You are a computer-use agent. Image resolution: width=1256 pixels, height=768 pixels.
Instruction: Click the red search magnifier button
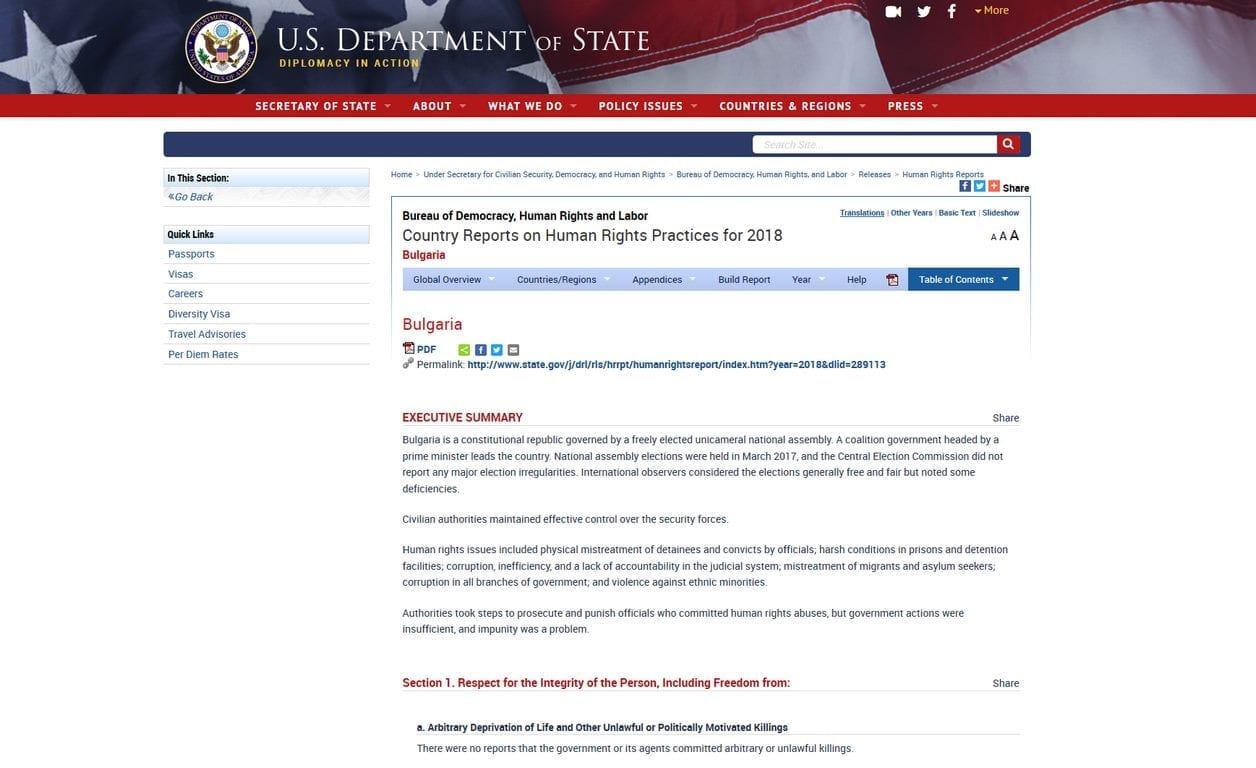(1009, 144)
